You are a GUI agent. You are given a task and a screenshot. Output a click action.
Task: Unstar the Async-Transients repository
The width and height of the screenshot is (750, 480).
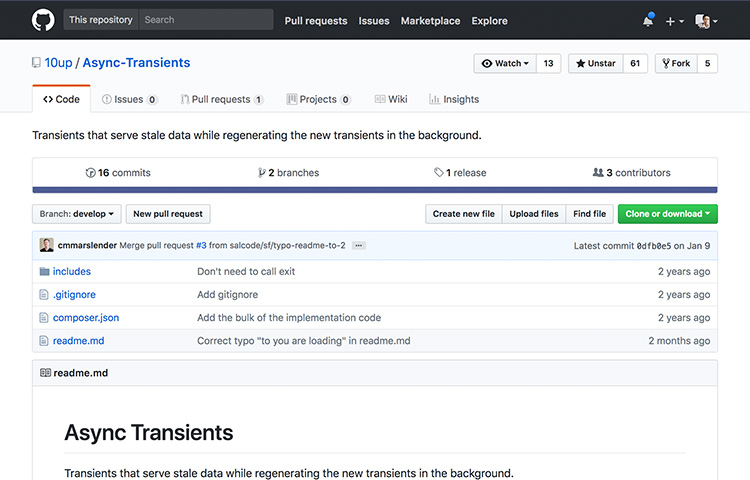click(x=594, y=63)
